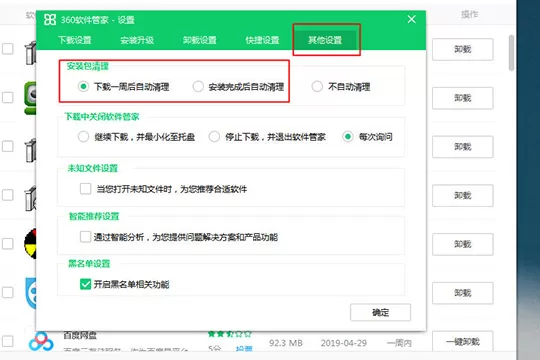Click 卸载 in the green webcam row
The width and height of the screenshot is (540, 360).
[x=463, y=98]
